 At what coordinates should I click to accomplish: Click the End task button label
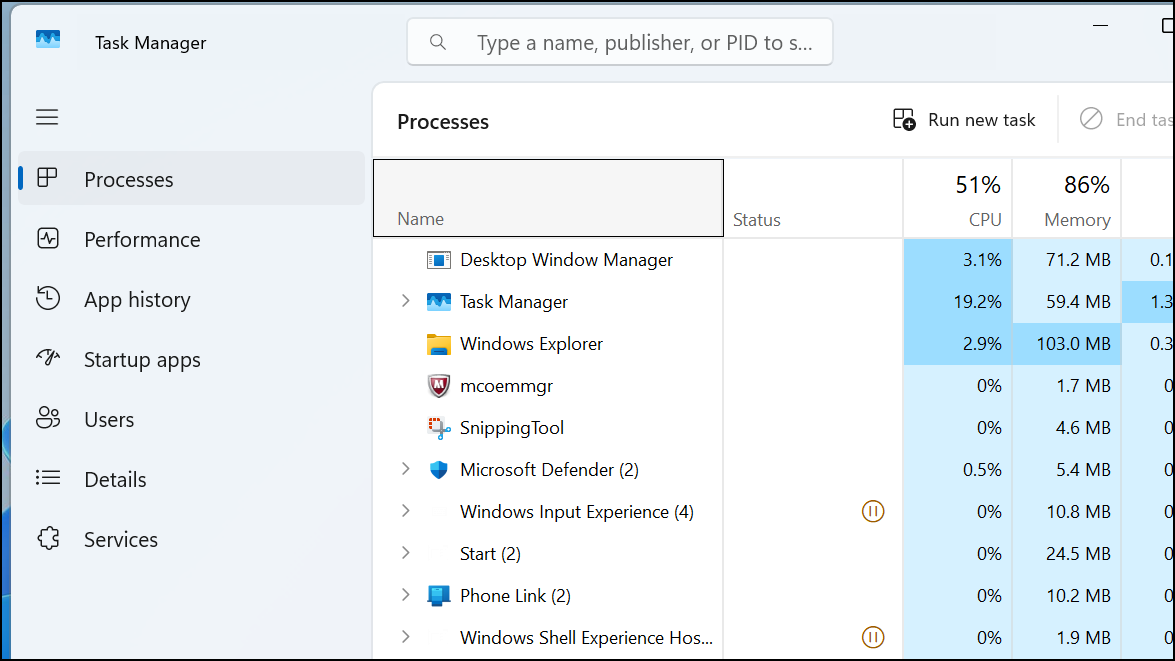coord(1144,120)
